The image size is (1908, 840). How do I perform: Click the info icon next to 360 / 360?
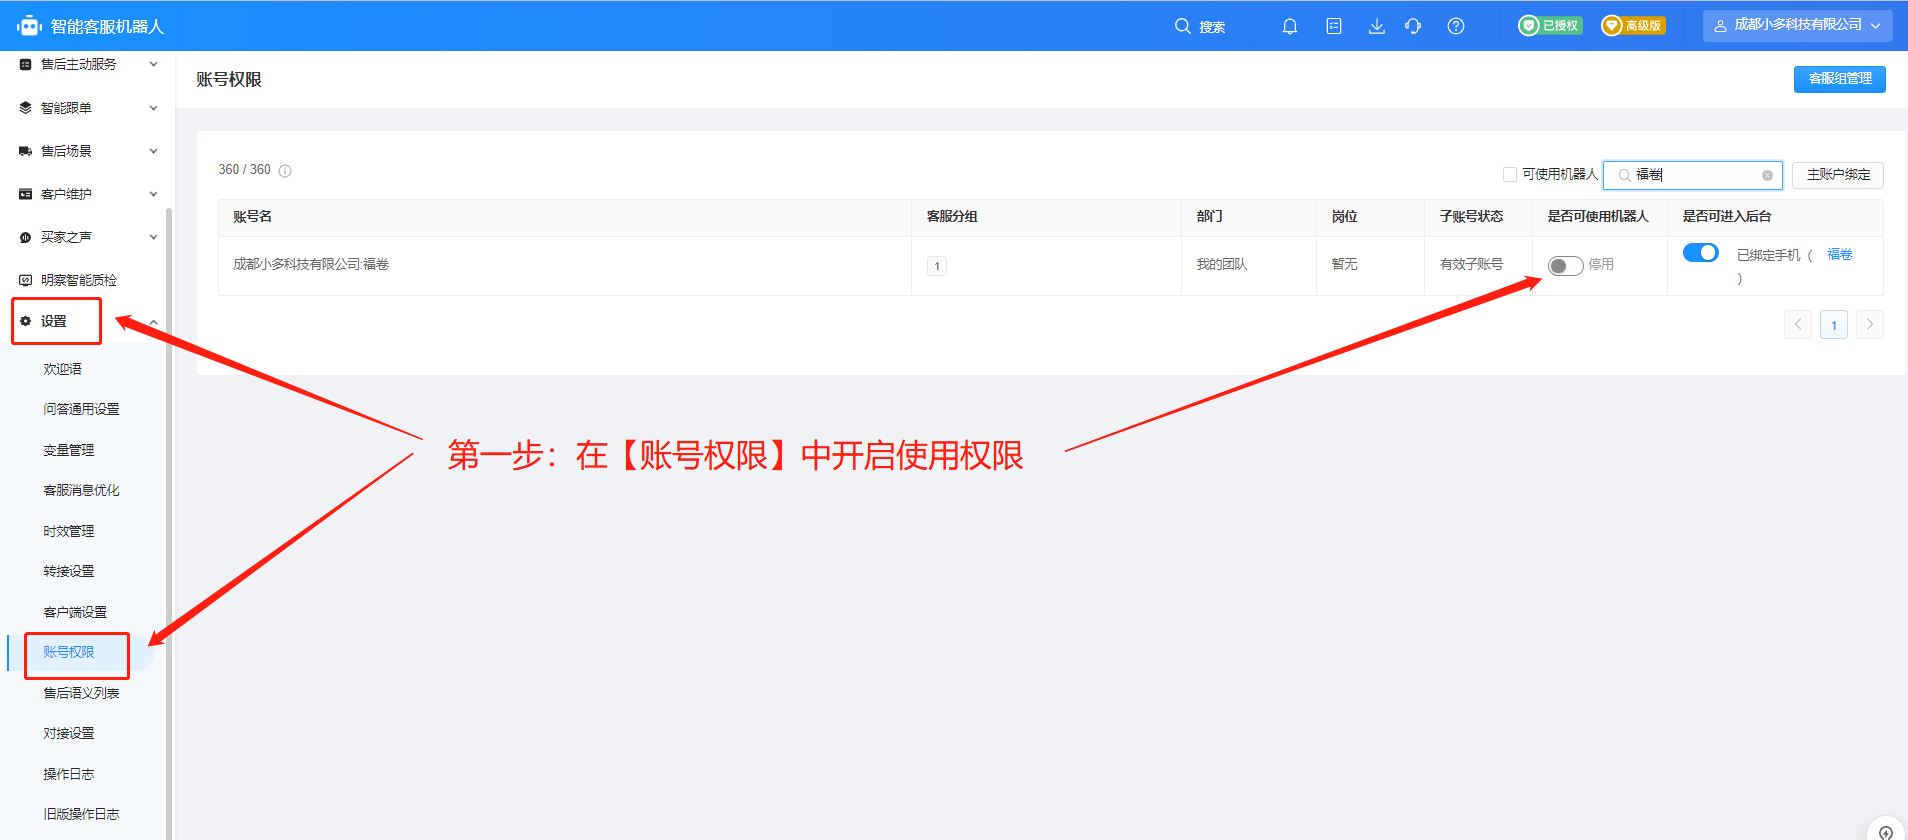click(x=285, y=171)
